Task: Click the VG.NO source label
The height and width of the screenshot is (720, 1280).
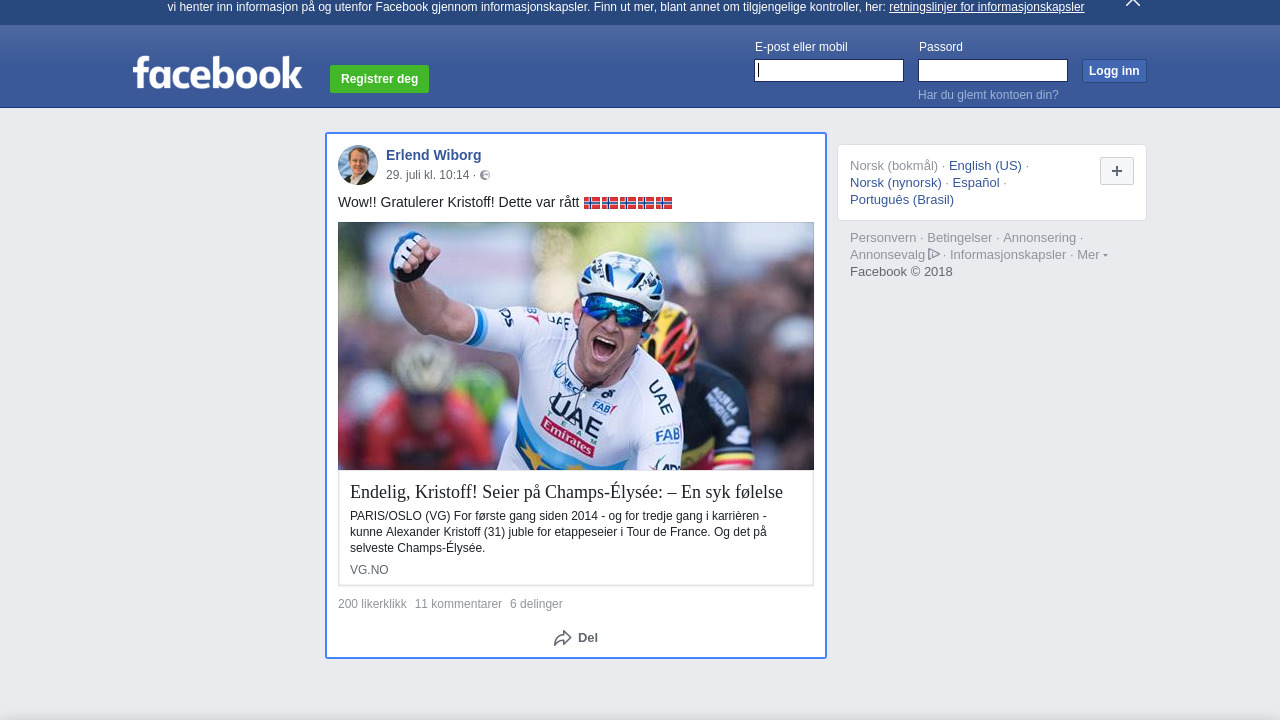Action: (369, 570)
